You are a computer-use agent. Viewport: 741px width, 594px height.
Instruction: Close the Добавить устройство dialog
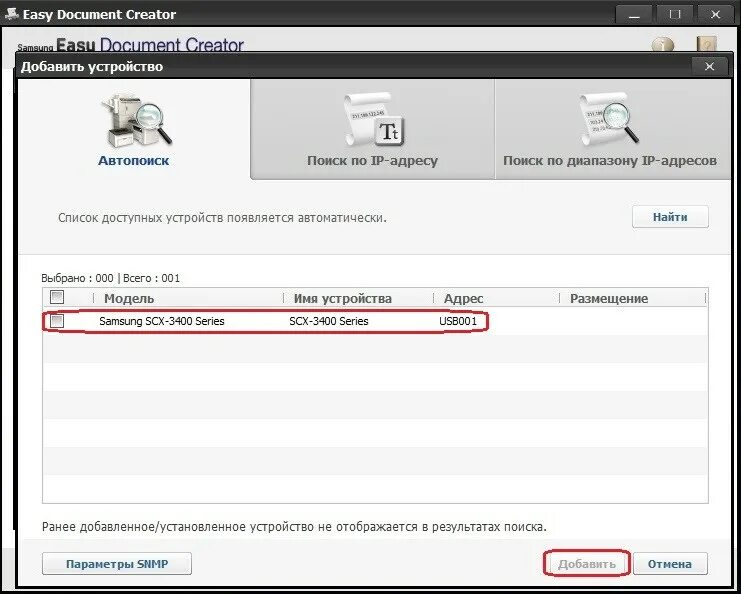(709, 67)
